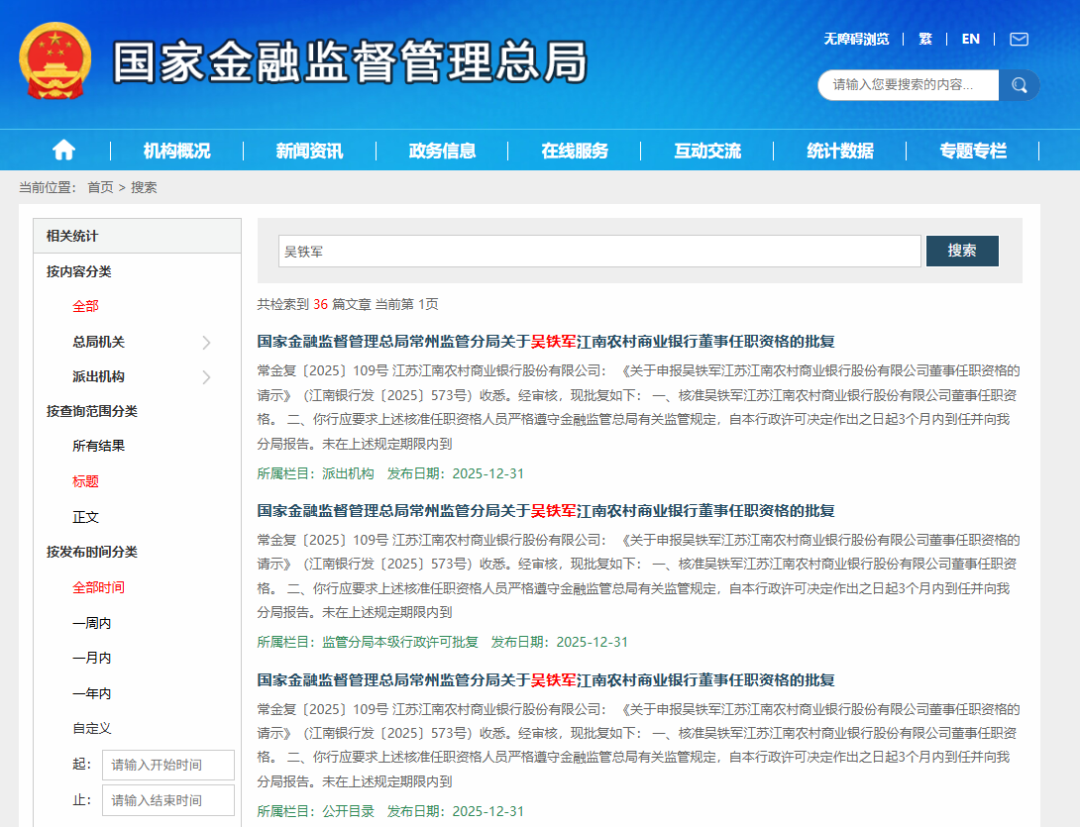Viewport: 1080px width, 827px height.
Task: Open the 在线服务 menu
Action: point(574,151)
